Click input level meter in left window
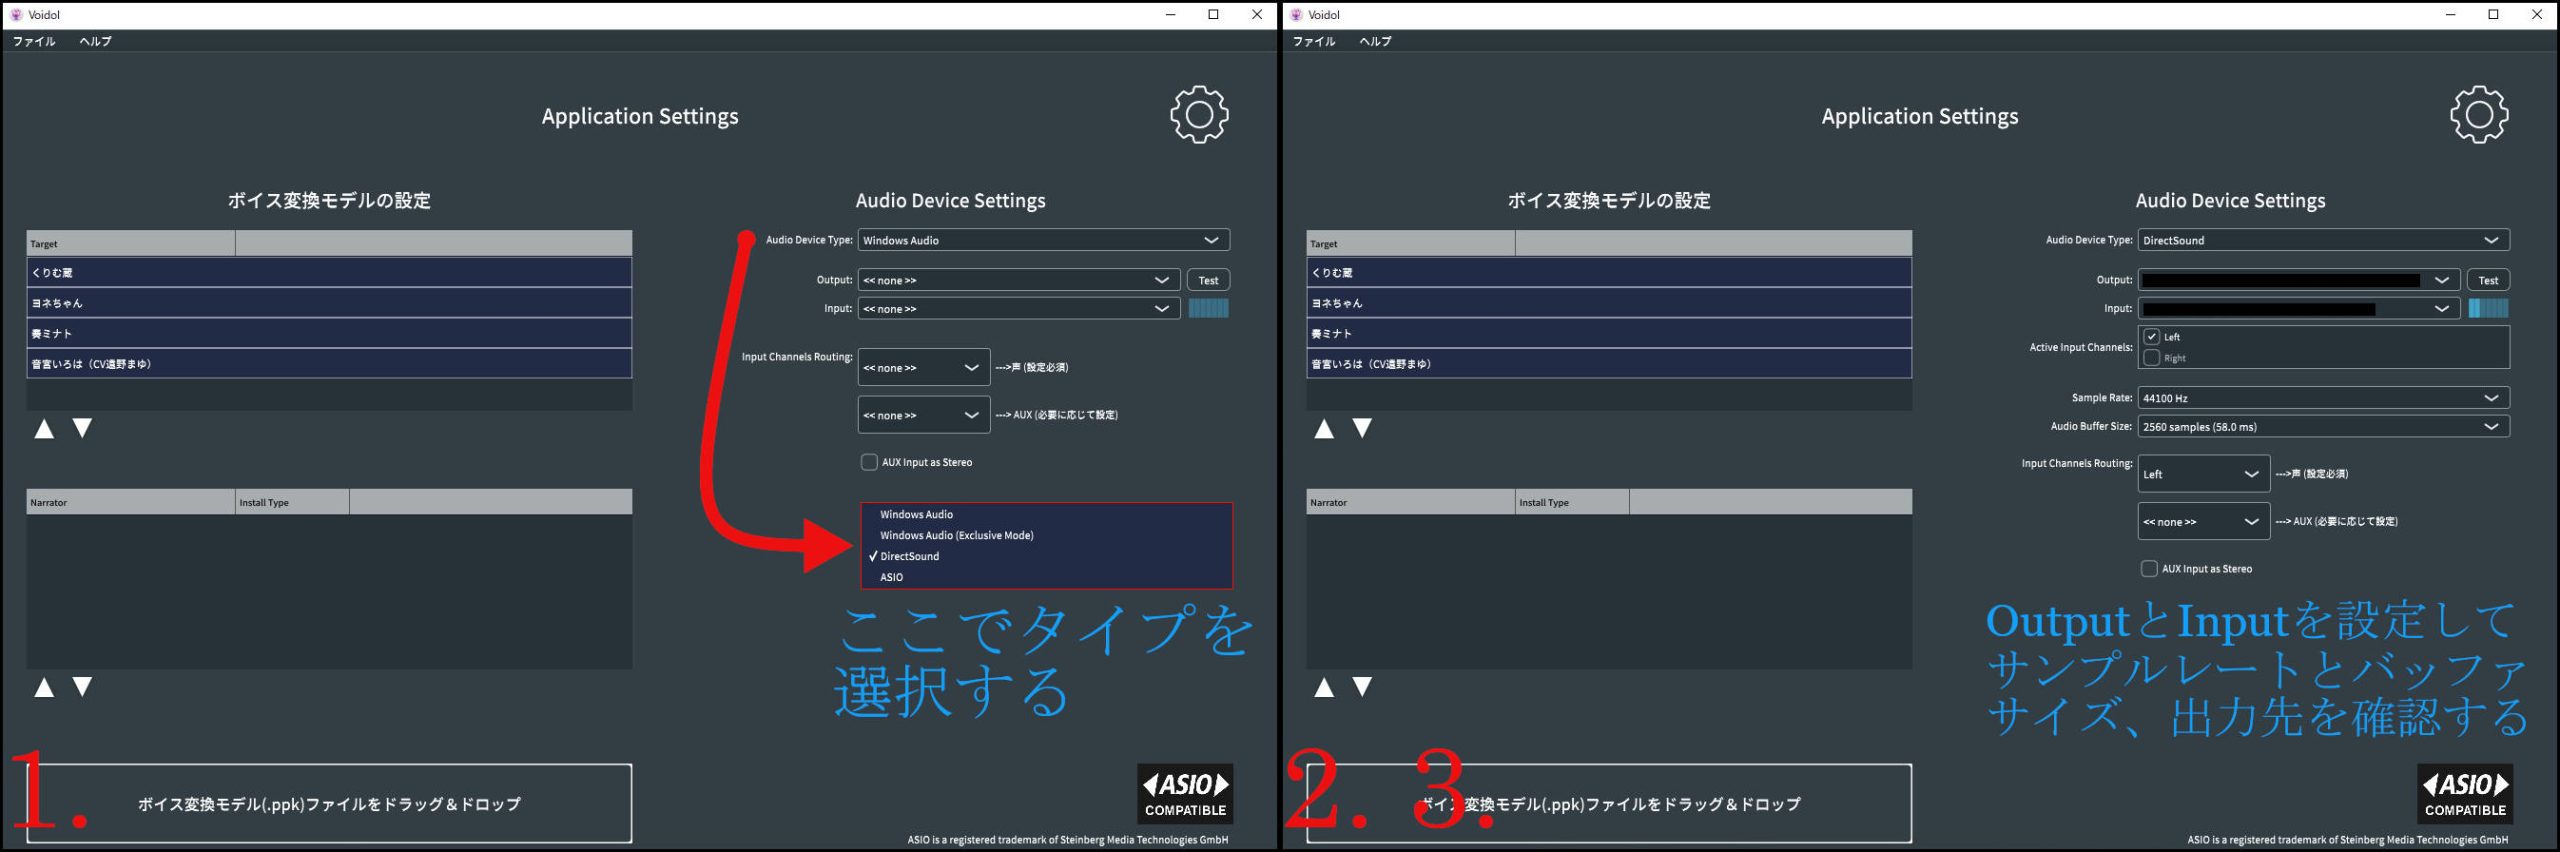Screen dimensions: 2560x852 pos(1208,308)
